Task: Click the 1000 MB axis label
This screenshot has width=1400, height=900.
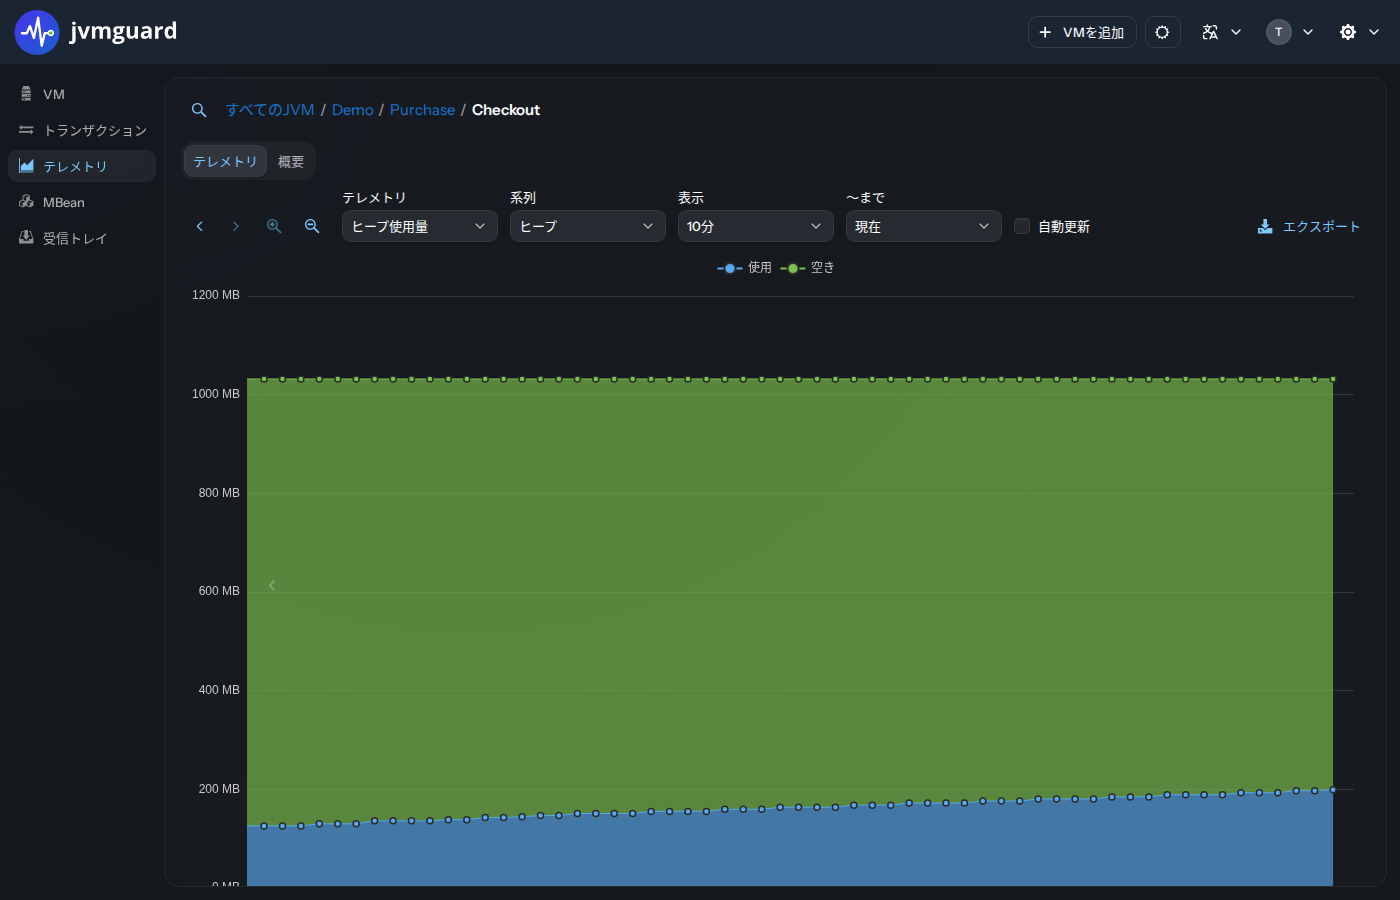Action: coord(216,394)
